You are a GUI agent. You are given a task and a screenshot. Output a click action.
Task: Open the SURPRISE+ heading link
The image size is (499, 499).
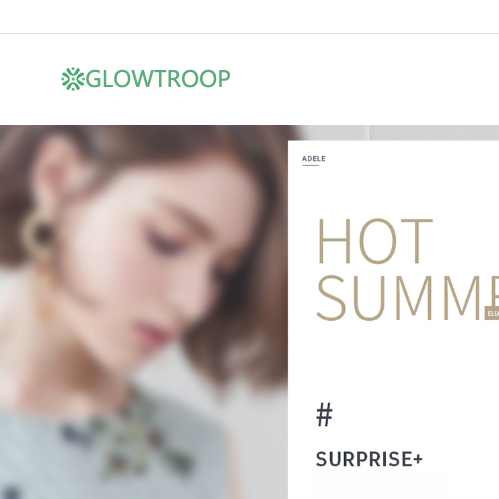[369, 459]
